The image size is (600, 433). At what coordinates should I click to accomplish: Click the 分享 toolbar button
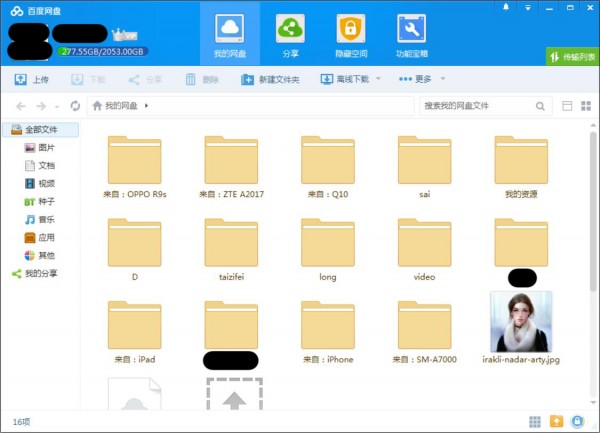tap(145, 80)
